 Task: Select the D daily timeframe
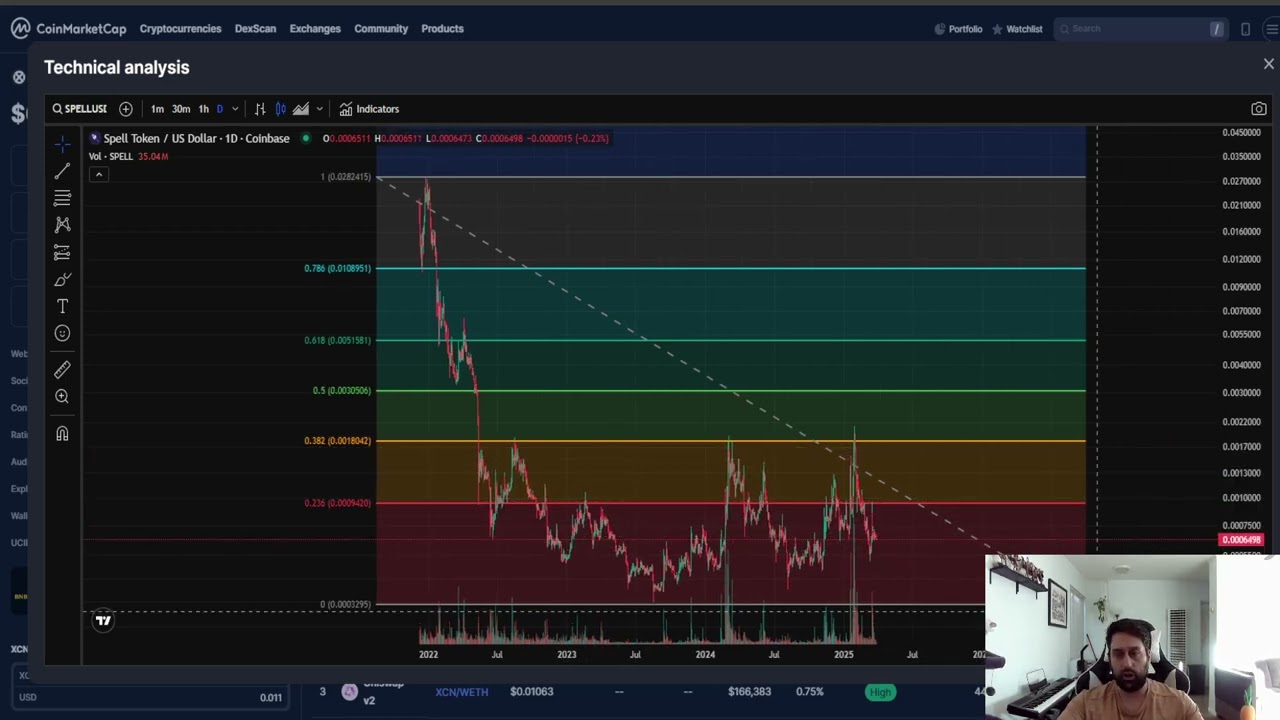(x=220, y=109)
